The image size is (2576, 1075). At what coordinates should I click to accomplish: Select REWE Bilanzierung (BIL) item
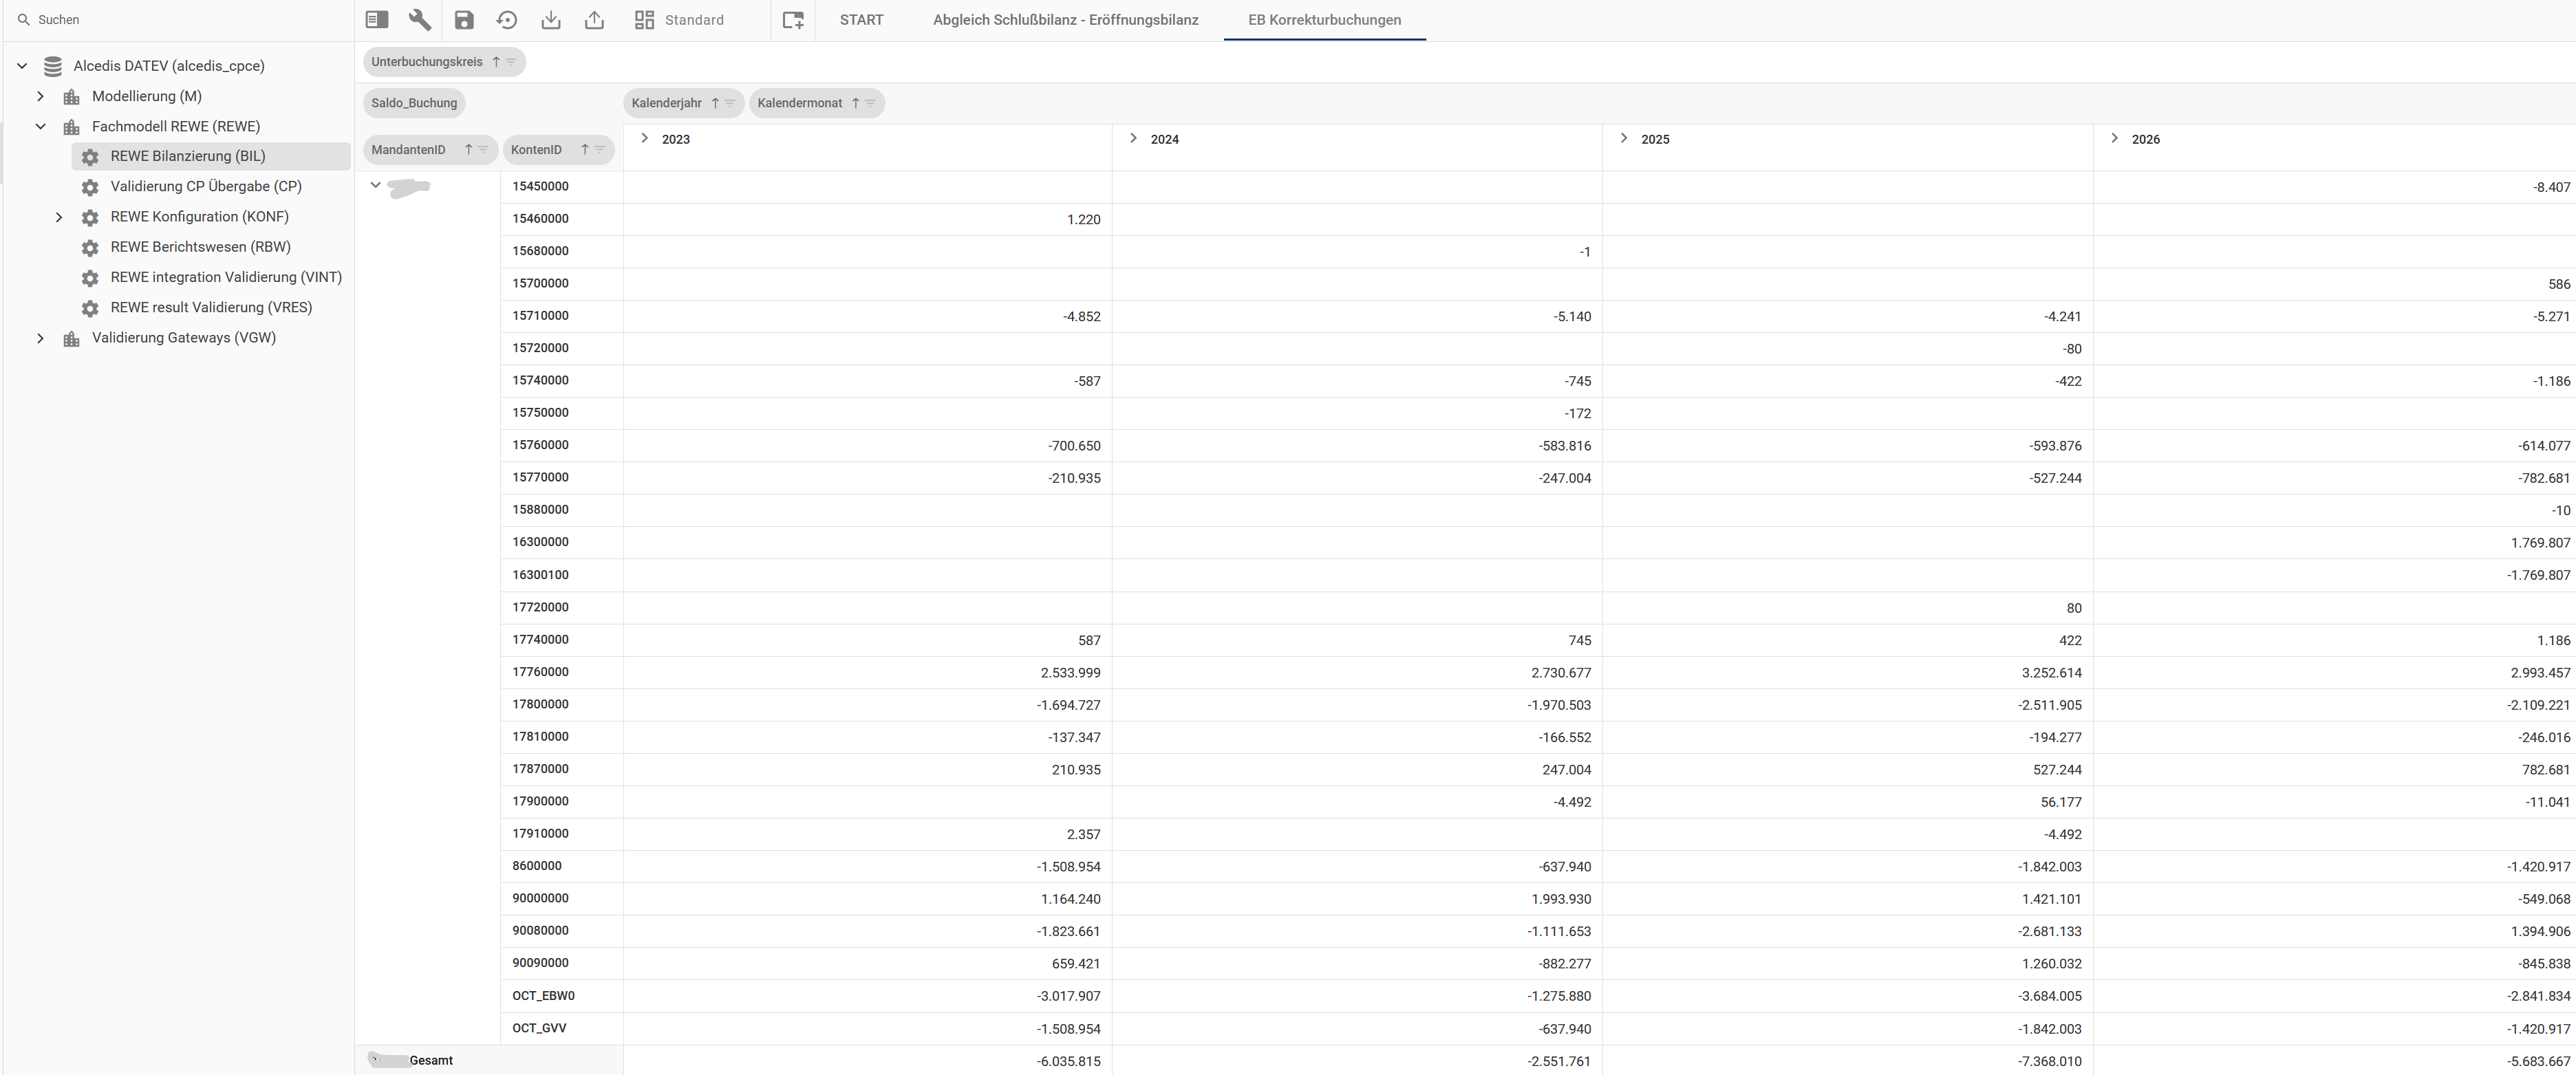211,156
